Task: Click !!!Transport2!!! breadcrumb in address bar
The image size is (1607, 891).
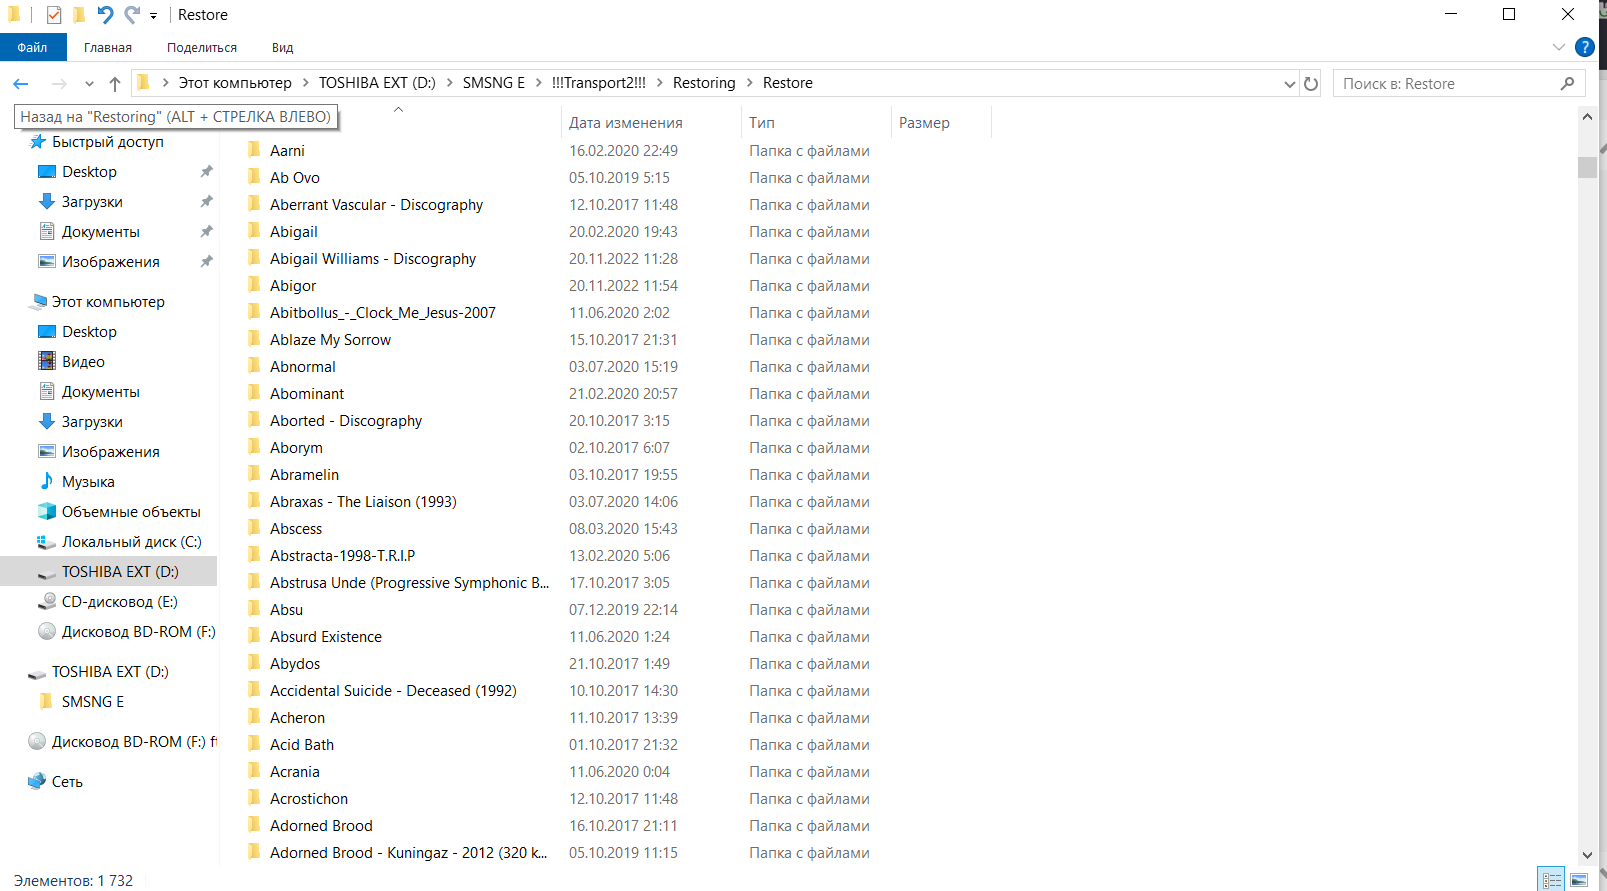Action: click(x=599, y=83)
